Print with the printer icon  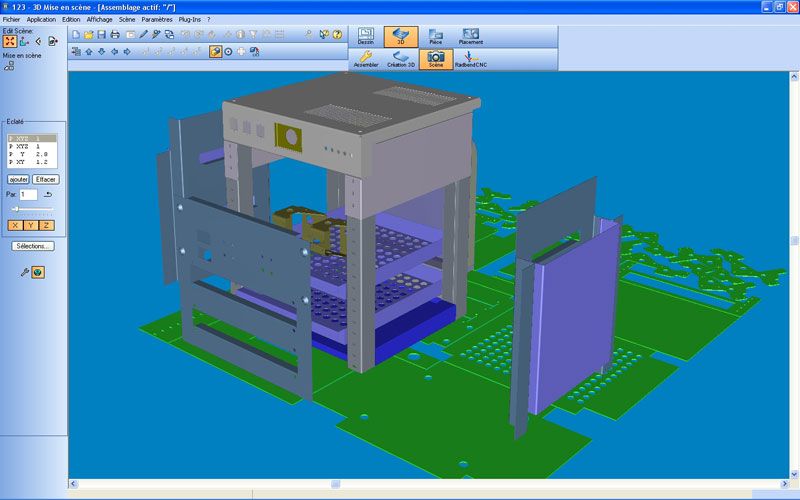point(115,35)
